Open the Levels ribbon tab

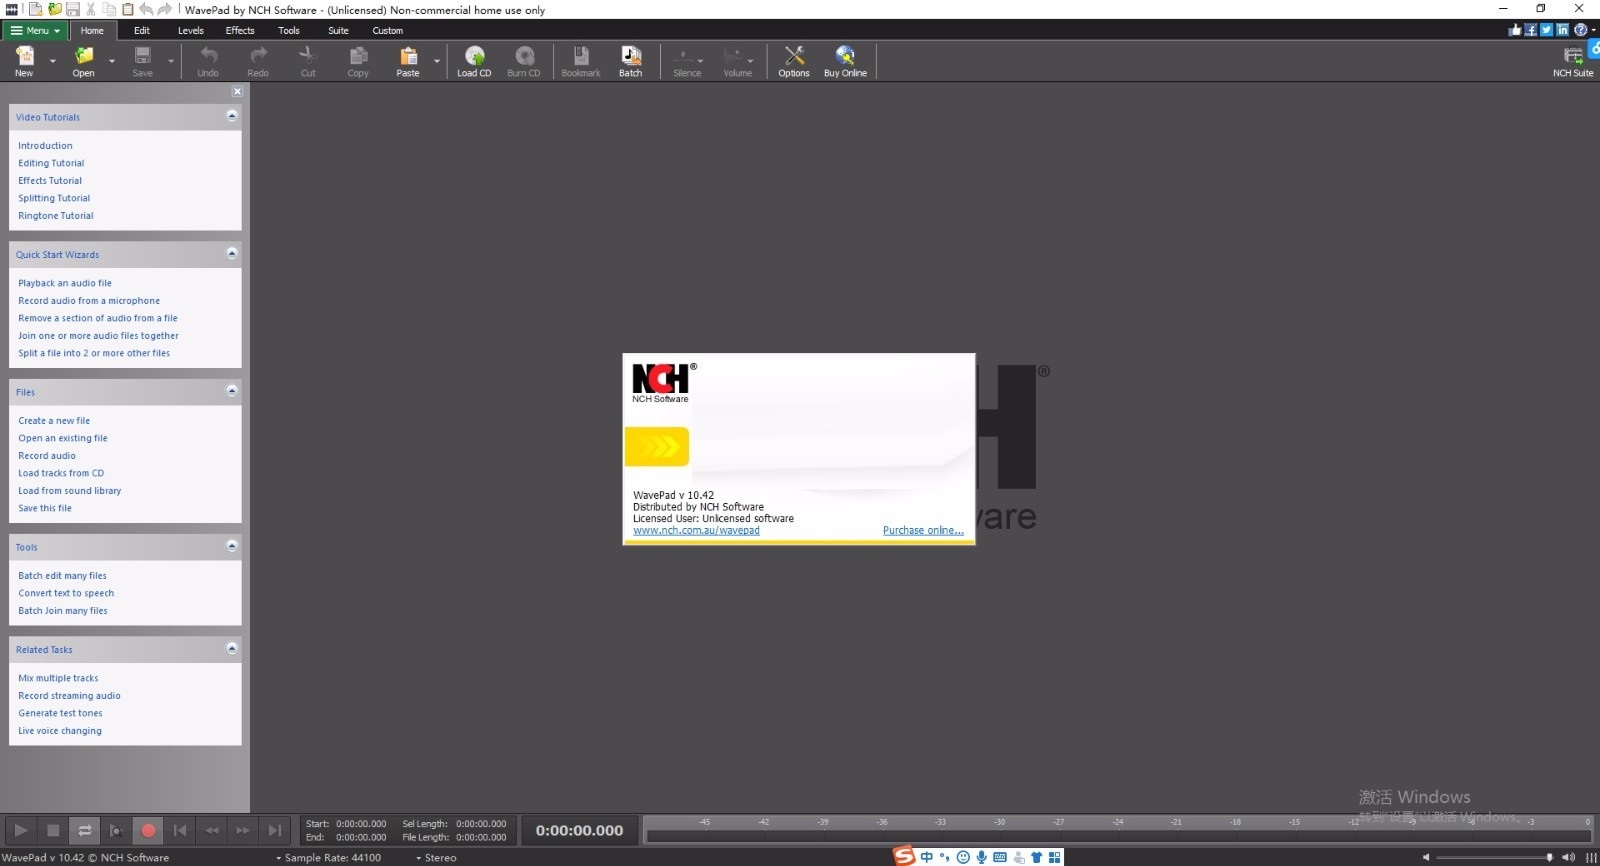tap(190, 31)
